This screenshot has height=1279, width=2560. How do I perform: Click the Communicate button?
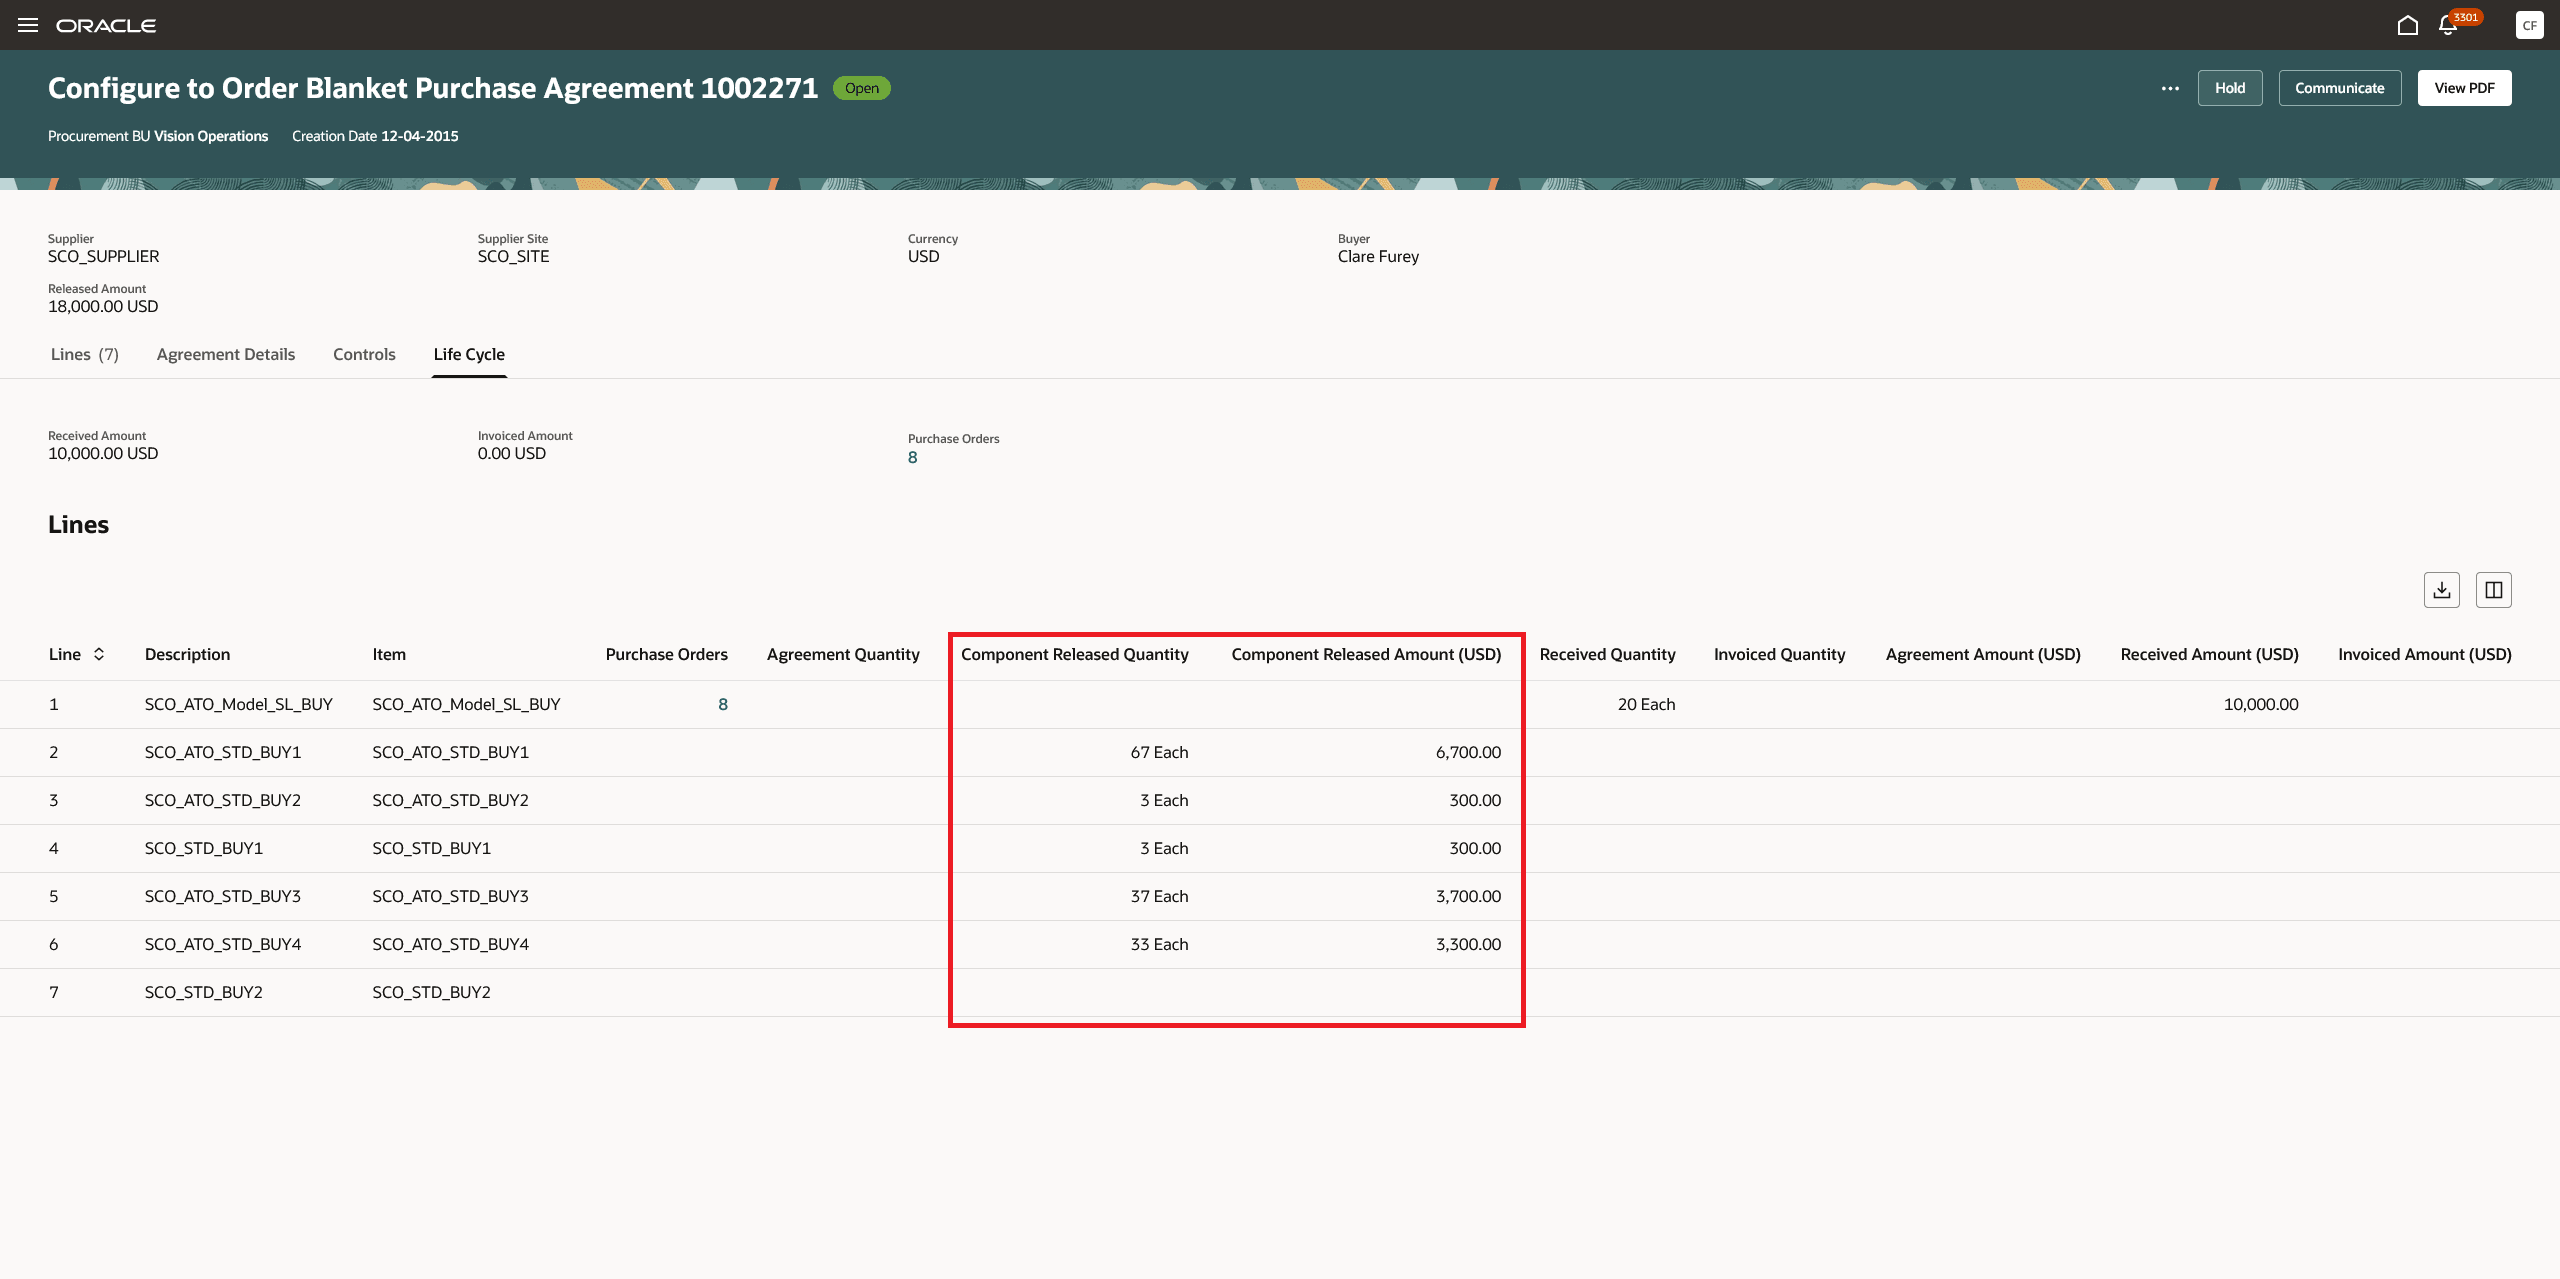pos(2339,88)
